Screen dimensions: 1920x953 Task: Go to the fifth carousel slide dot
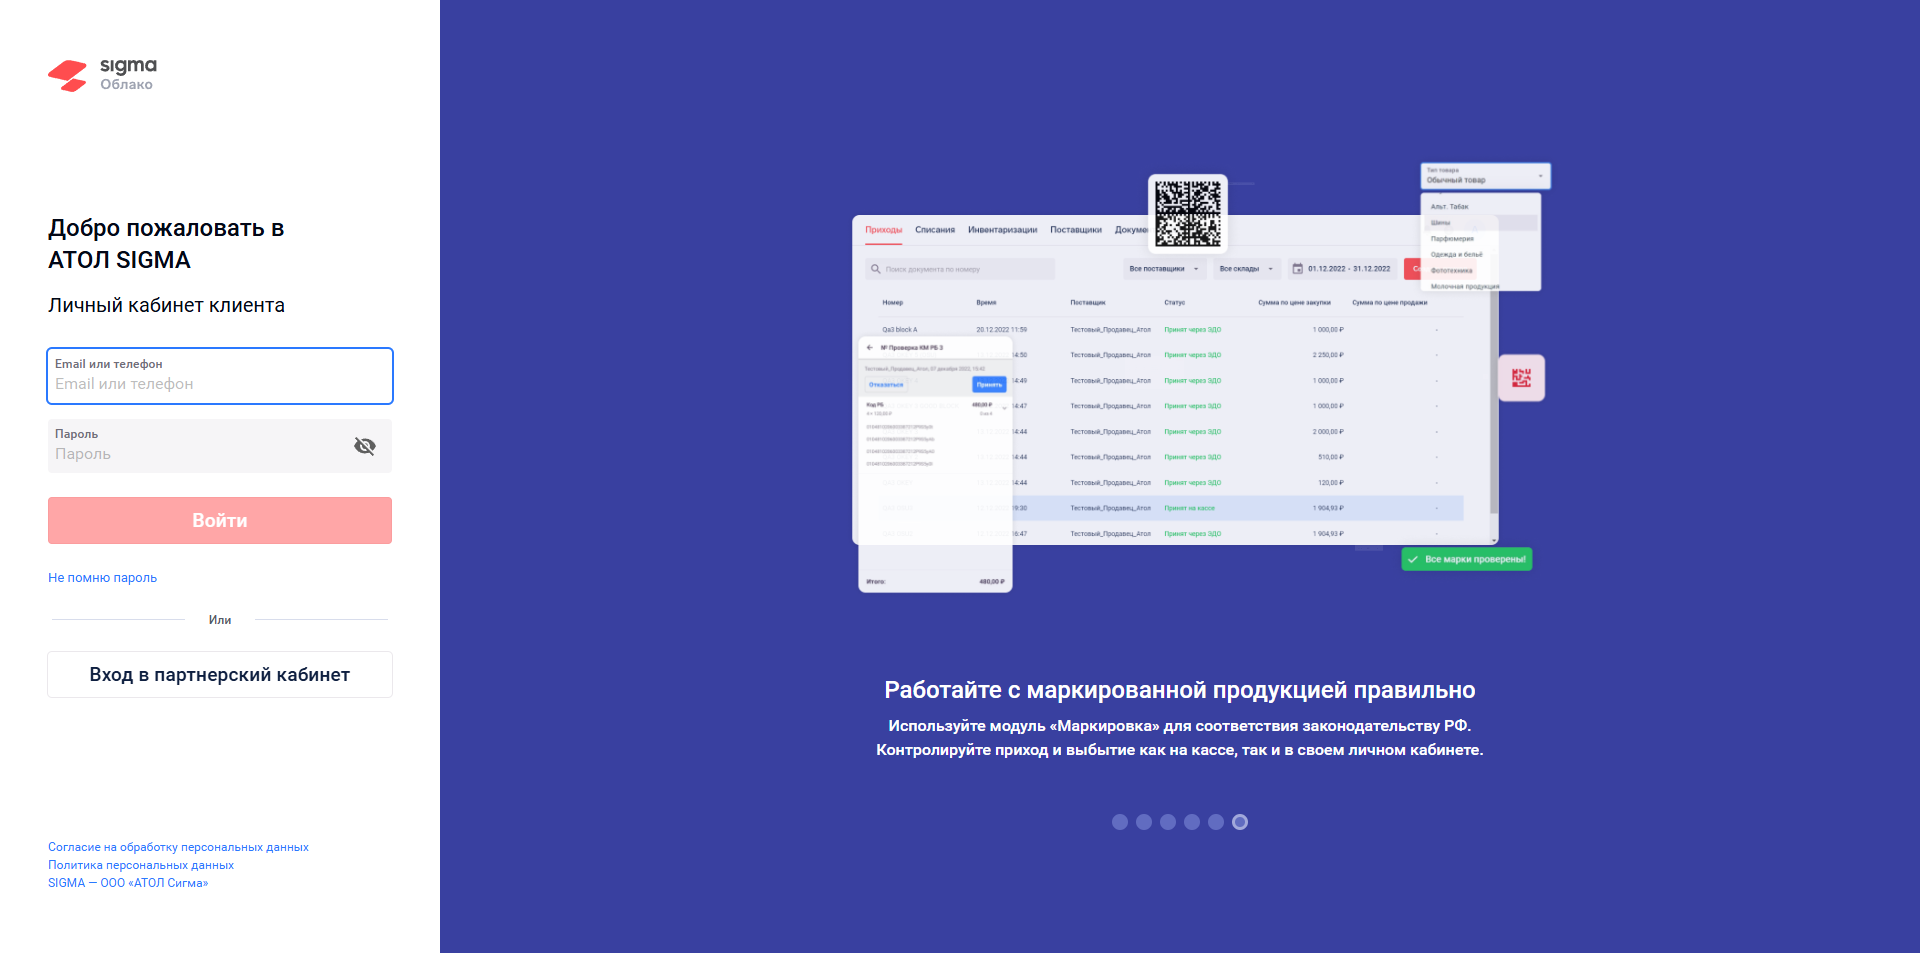coord(1216,822)
